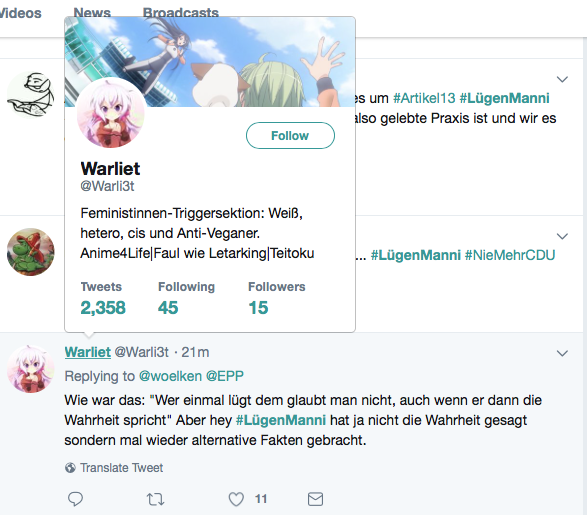Switch to the Broadcasts tab
Image resolution: width=587 pixels, height=515 pixels.
181,13
